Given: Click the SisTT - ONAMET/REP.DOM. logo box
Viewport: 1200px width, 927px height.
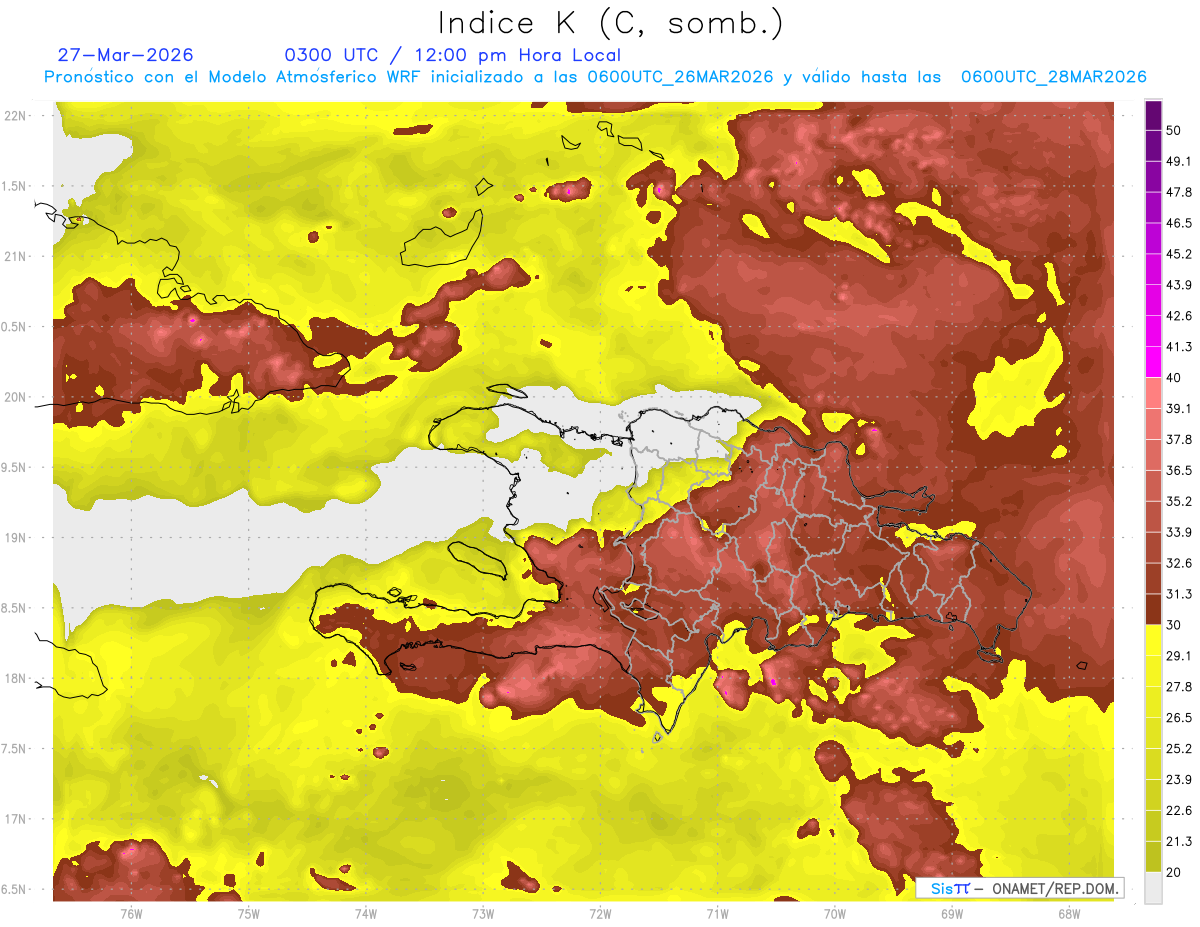Looking at the screenshot, I should (x=1020, y=888).
